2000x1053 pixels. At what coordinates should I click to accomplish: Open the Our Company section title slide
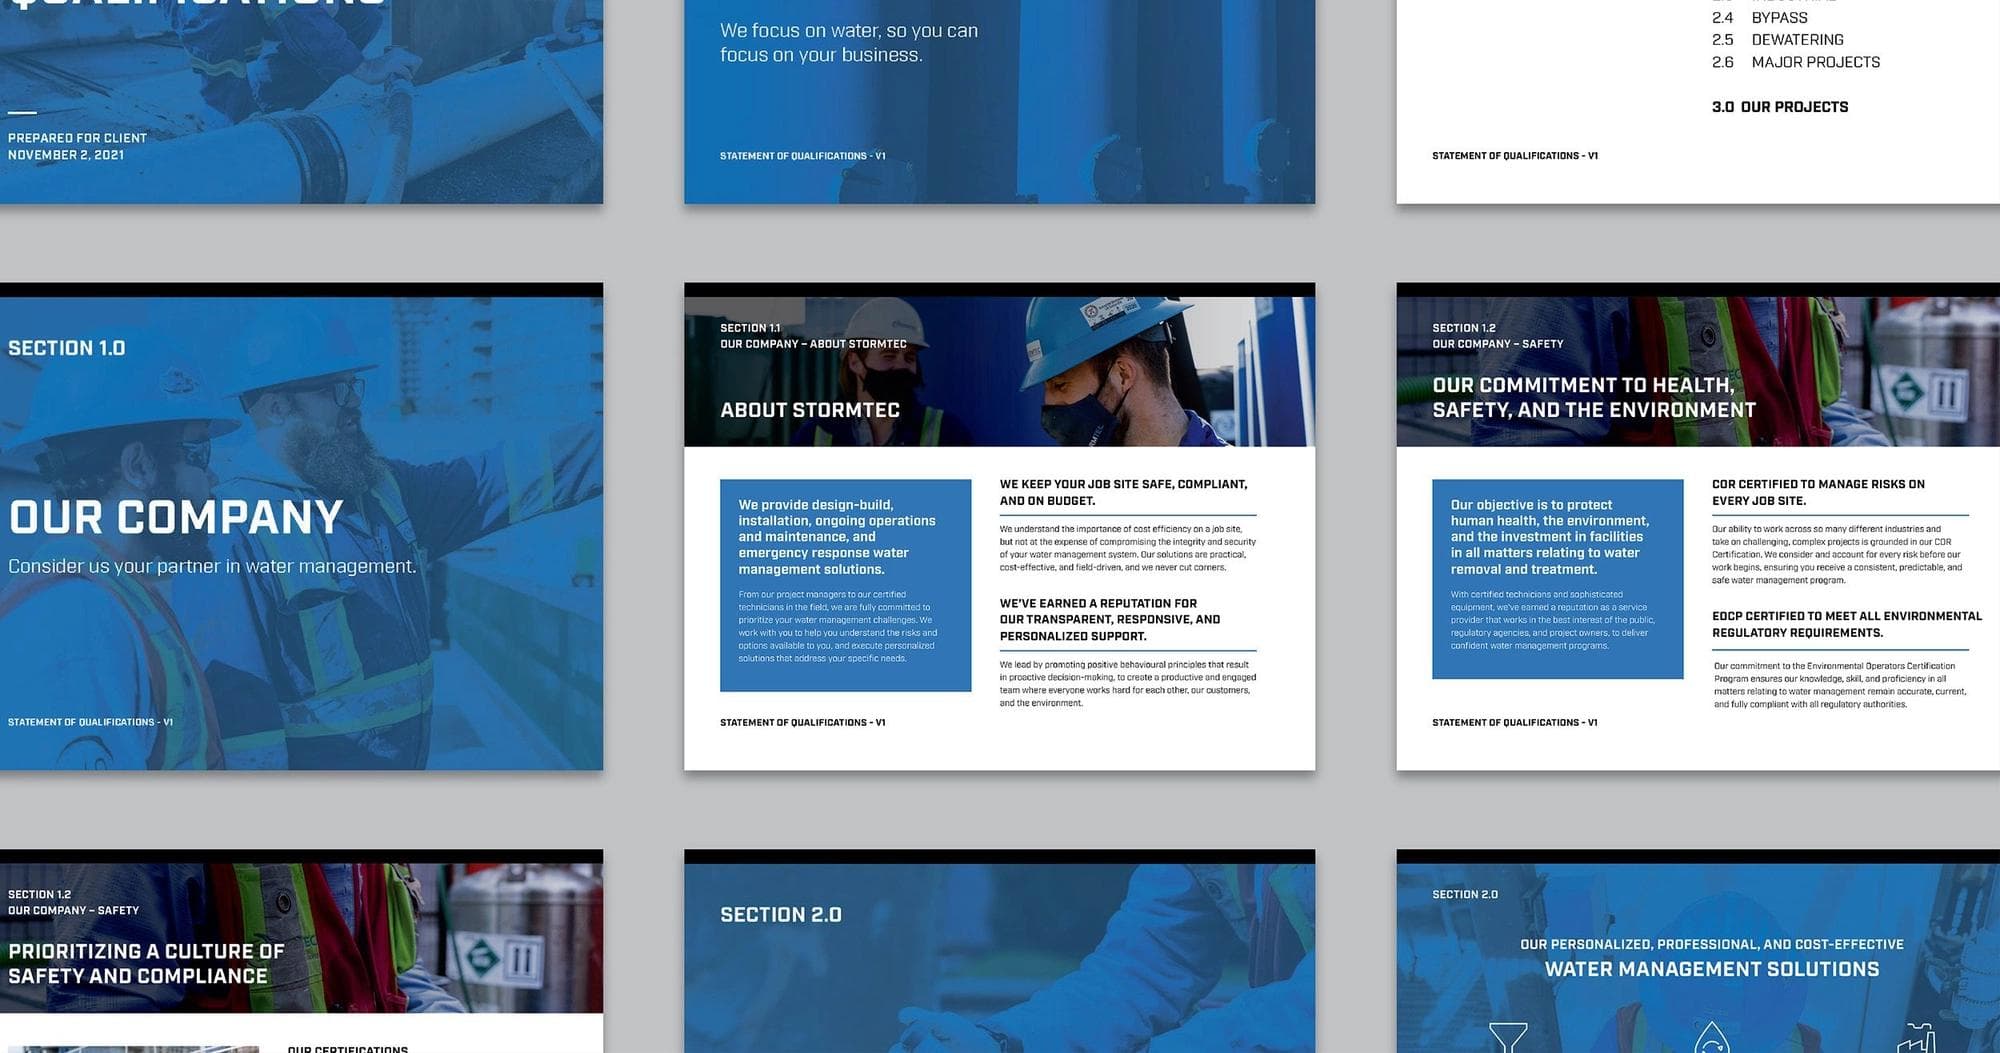(300, 530)
